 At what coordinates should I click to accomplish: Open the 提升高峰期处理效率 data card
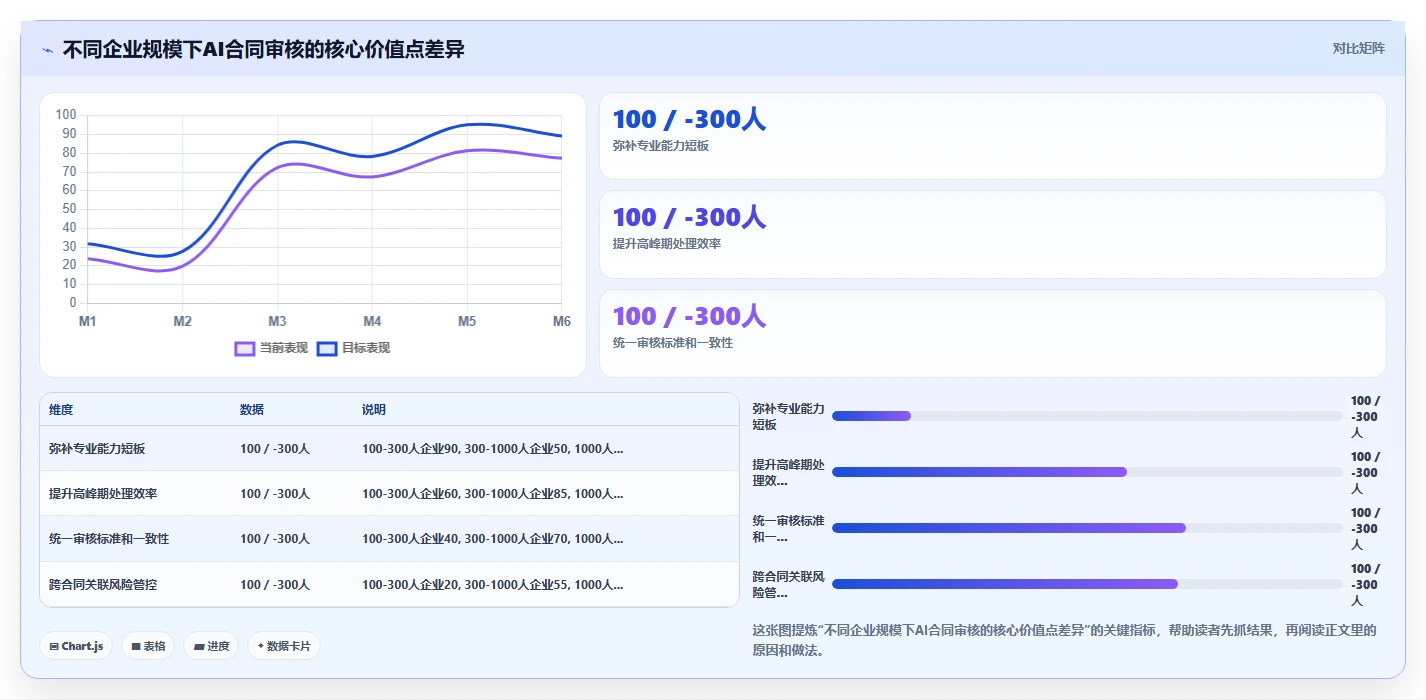[993, 235]
